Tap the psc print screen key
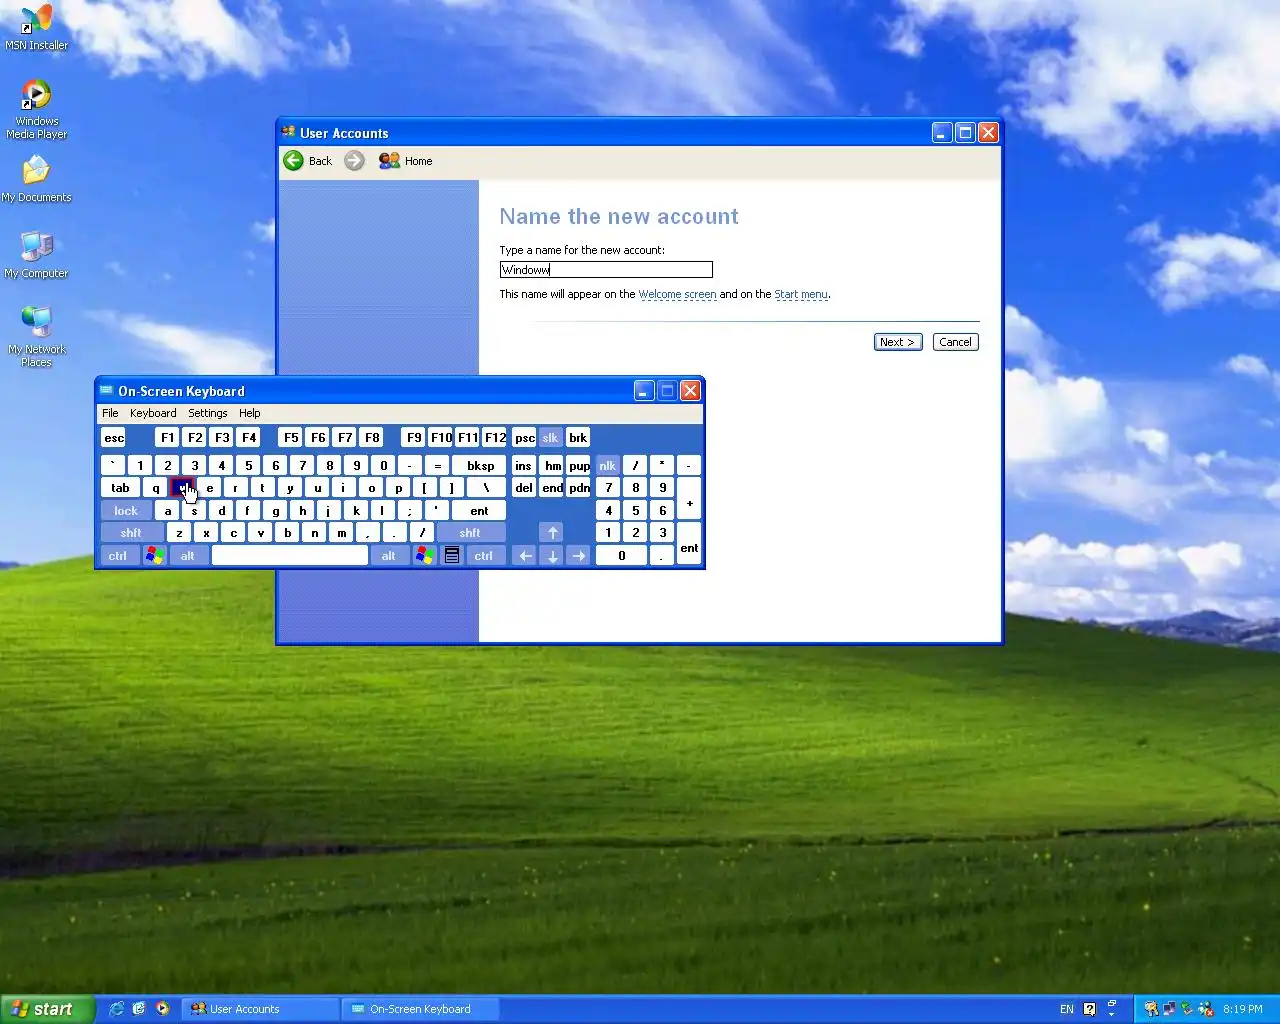1280x1024 pixels. [x=524, y=438]
